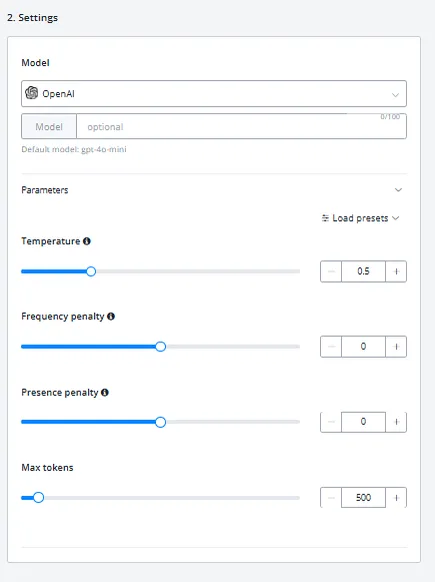Viewport: 435px width, 582px height.
Task: Decrease Temperature with the minus button
Action: (x=331, y=271)
